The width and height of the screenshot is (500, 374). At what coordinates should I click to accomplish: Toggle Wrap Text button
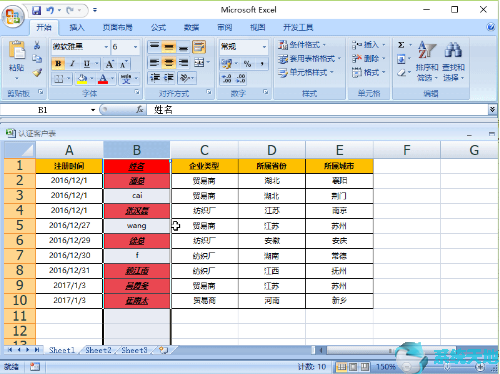point(199,47)
